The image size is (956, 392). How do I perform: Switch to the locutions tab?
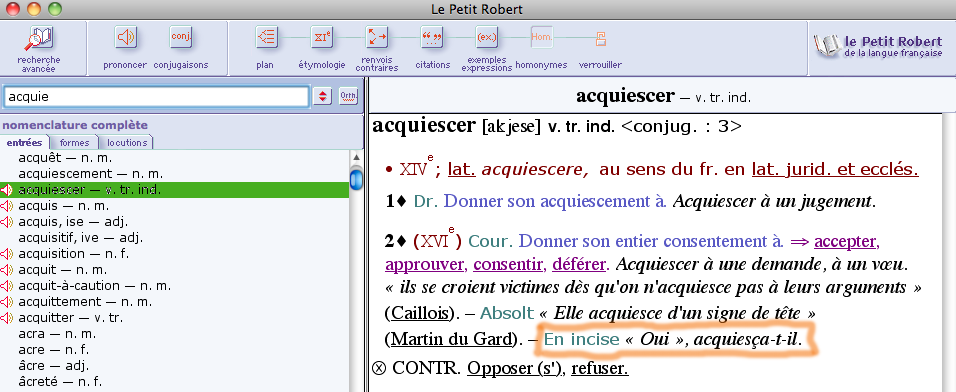[127, 143]
